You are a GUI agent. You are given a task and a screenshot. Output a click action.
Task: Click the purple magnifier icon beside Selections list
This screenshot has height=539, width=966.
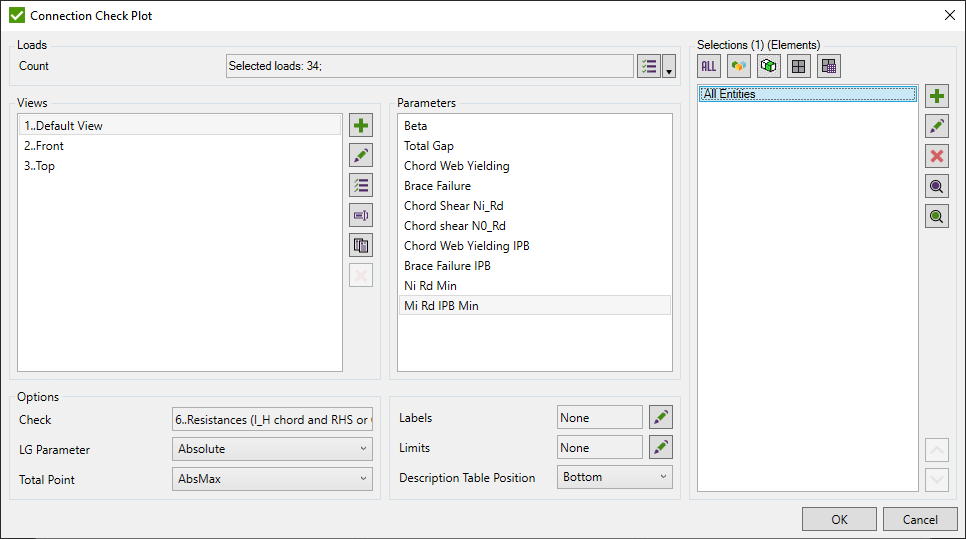click(937, 186)
